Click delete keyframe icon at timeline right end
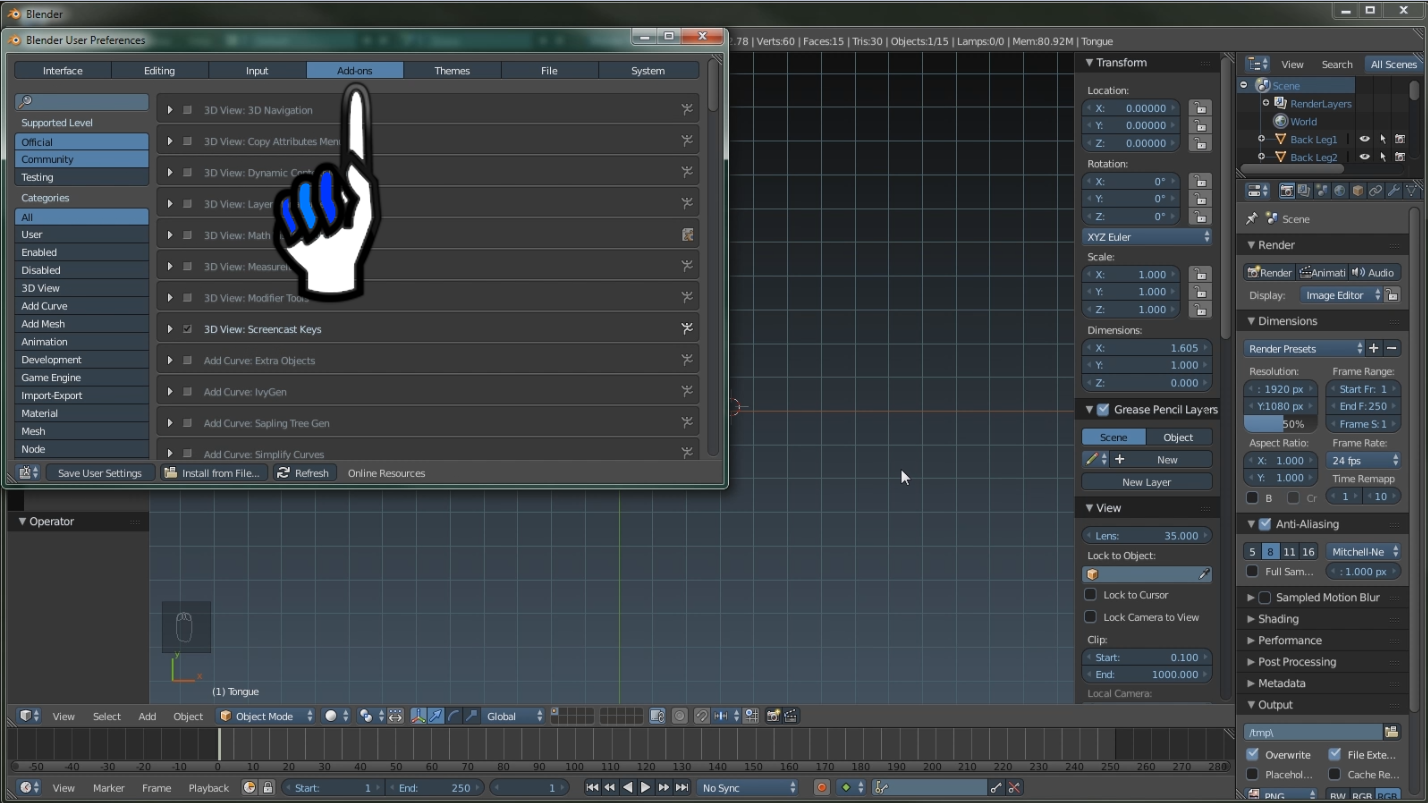The image size is (1428, 803). [1014, 788]
